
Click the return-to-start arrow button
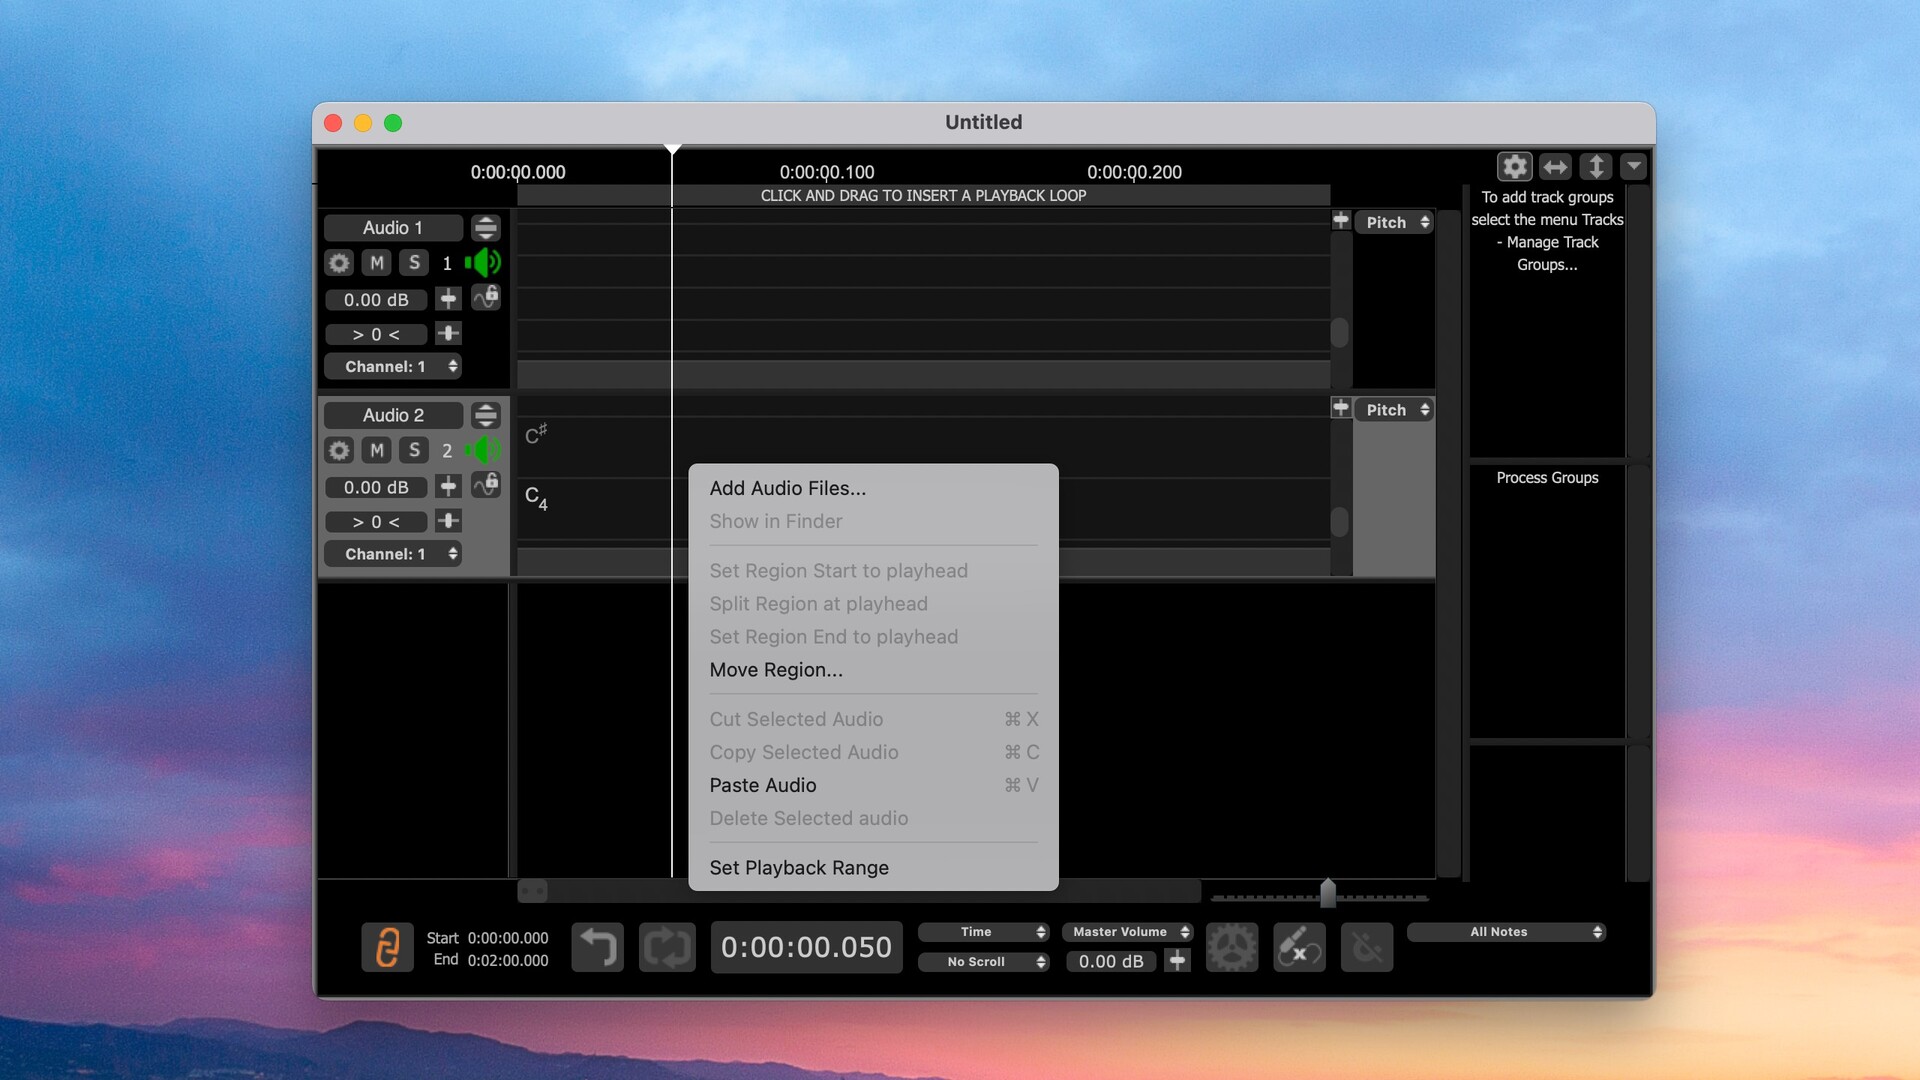point(597,947)
